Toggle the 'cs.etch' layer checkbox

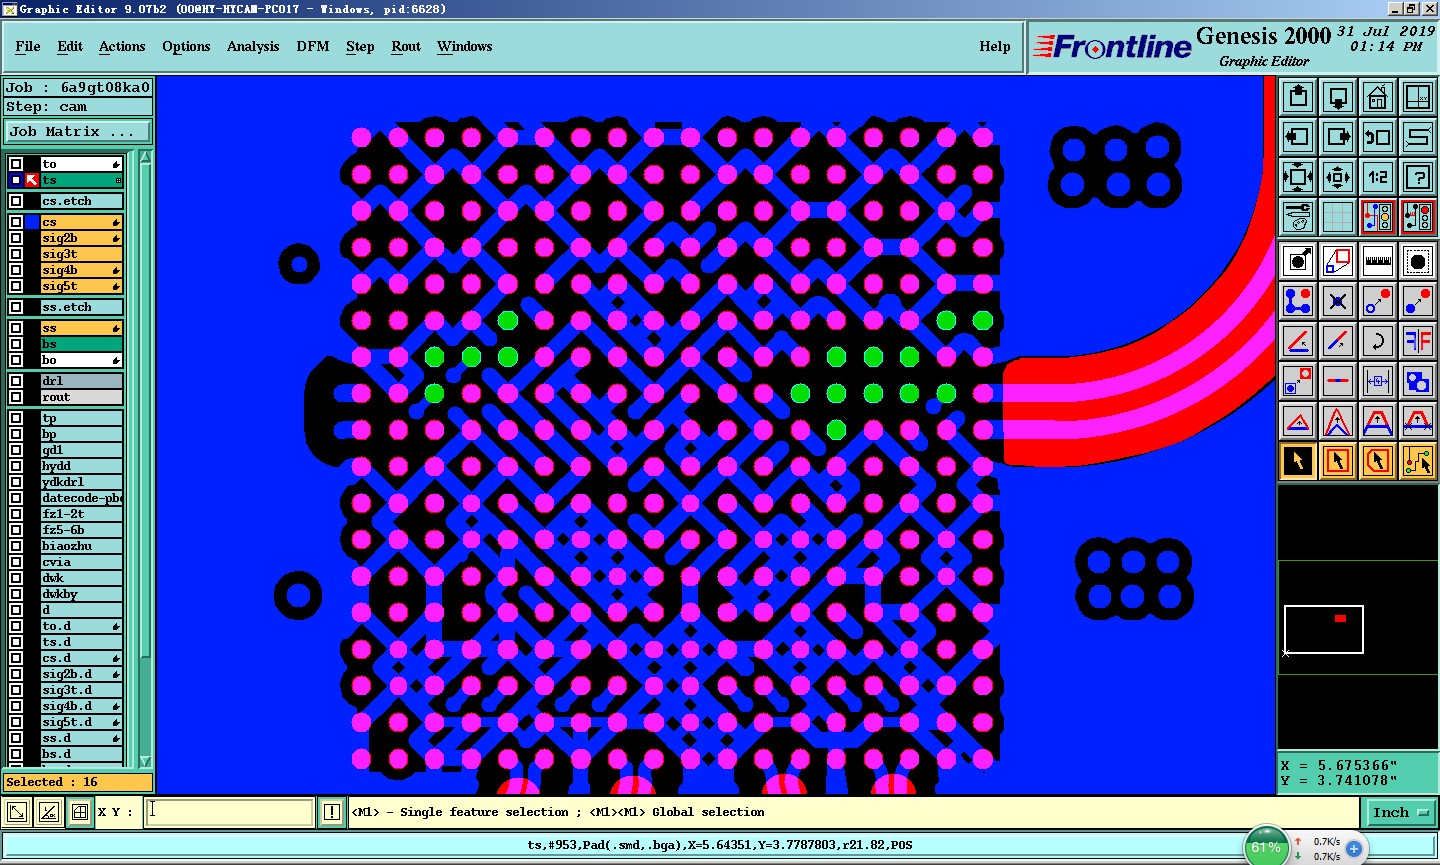coord(16,201)
